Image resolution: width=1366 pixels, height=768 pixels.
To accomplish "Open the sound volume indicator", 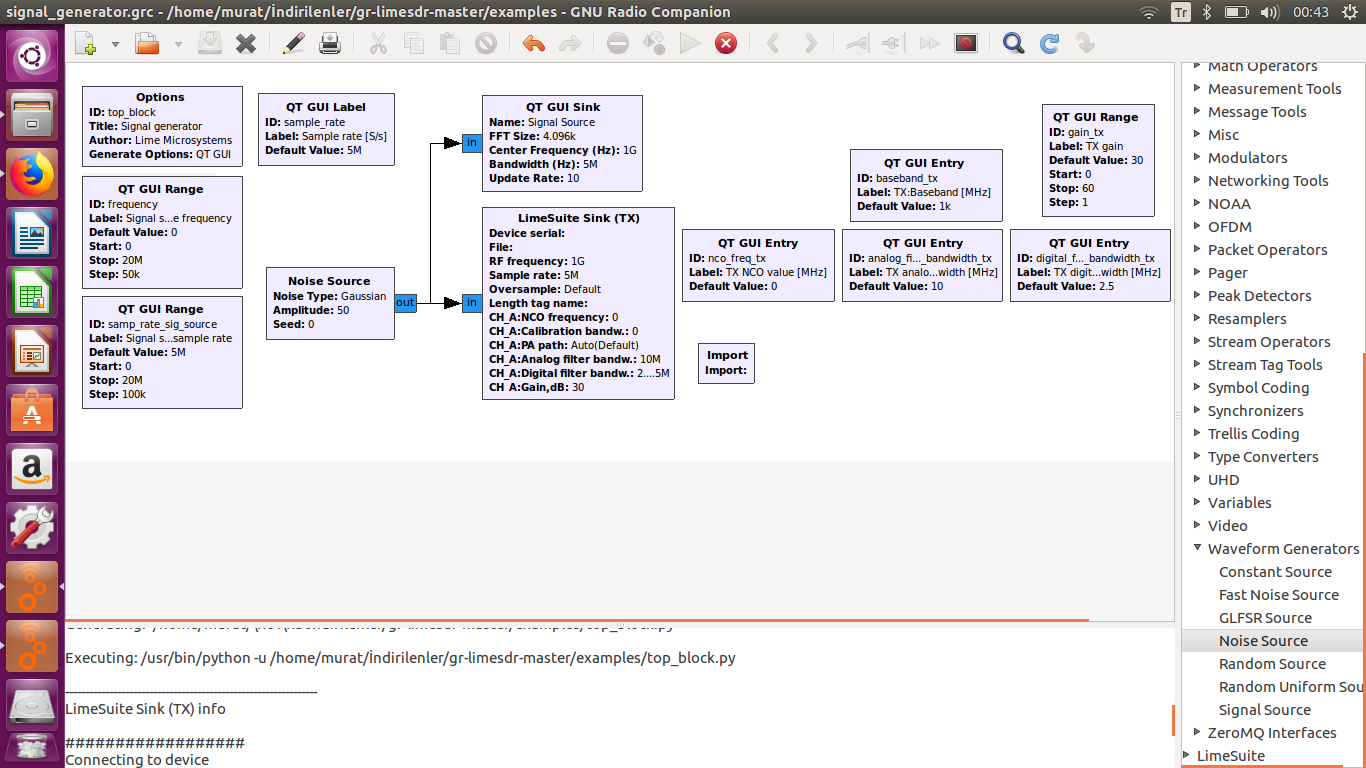I will click(1270, 12).
